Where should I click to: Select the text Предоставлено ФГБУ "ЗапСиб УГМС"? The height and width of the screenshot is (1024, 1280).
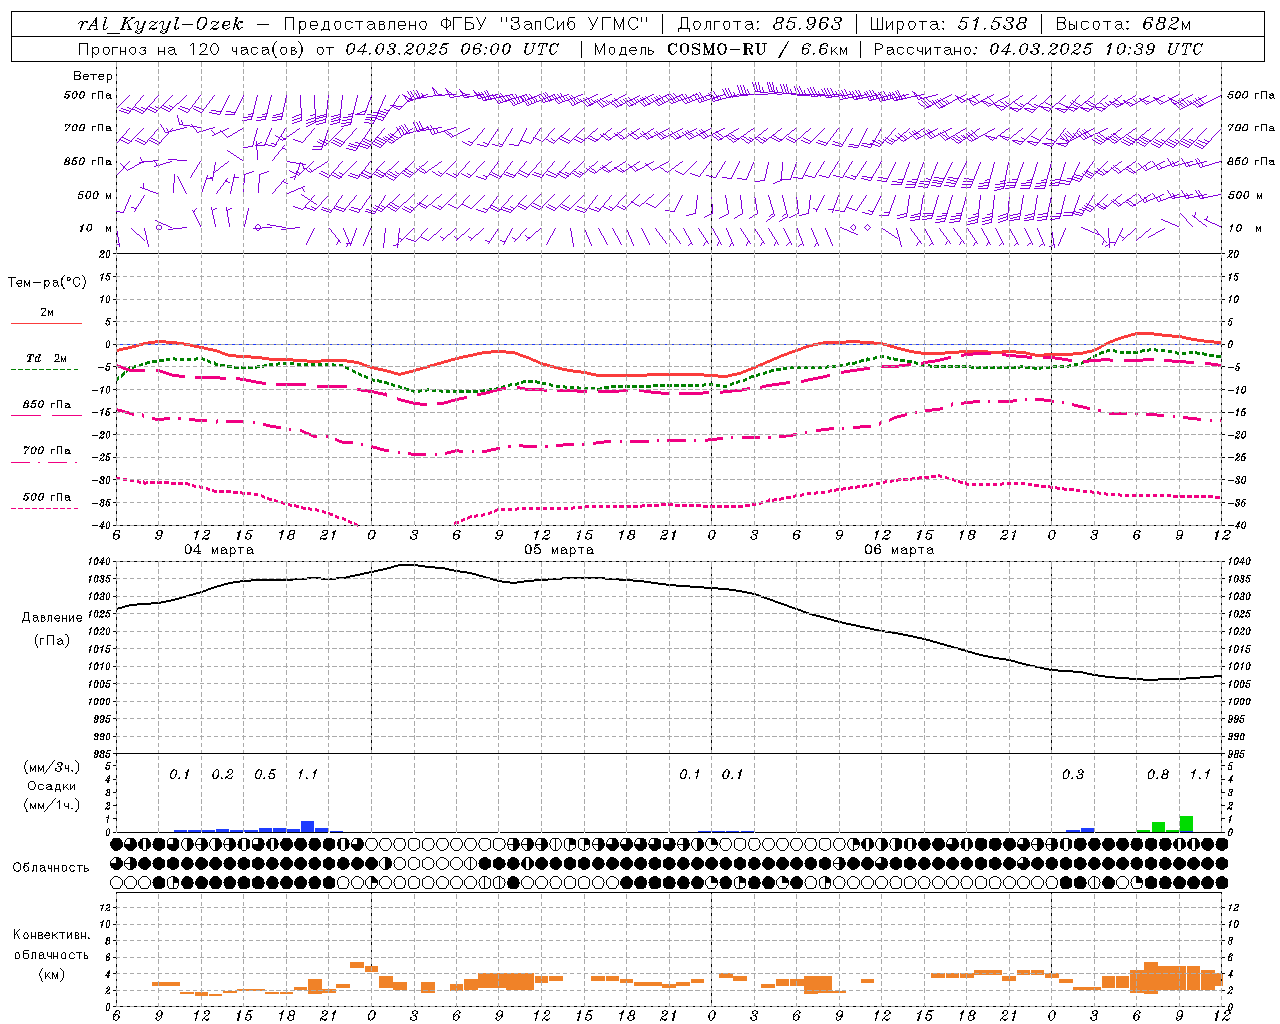[466, 25]
